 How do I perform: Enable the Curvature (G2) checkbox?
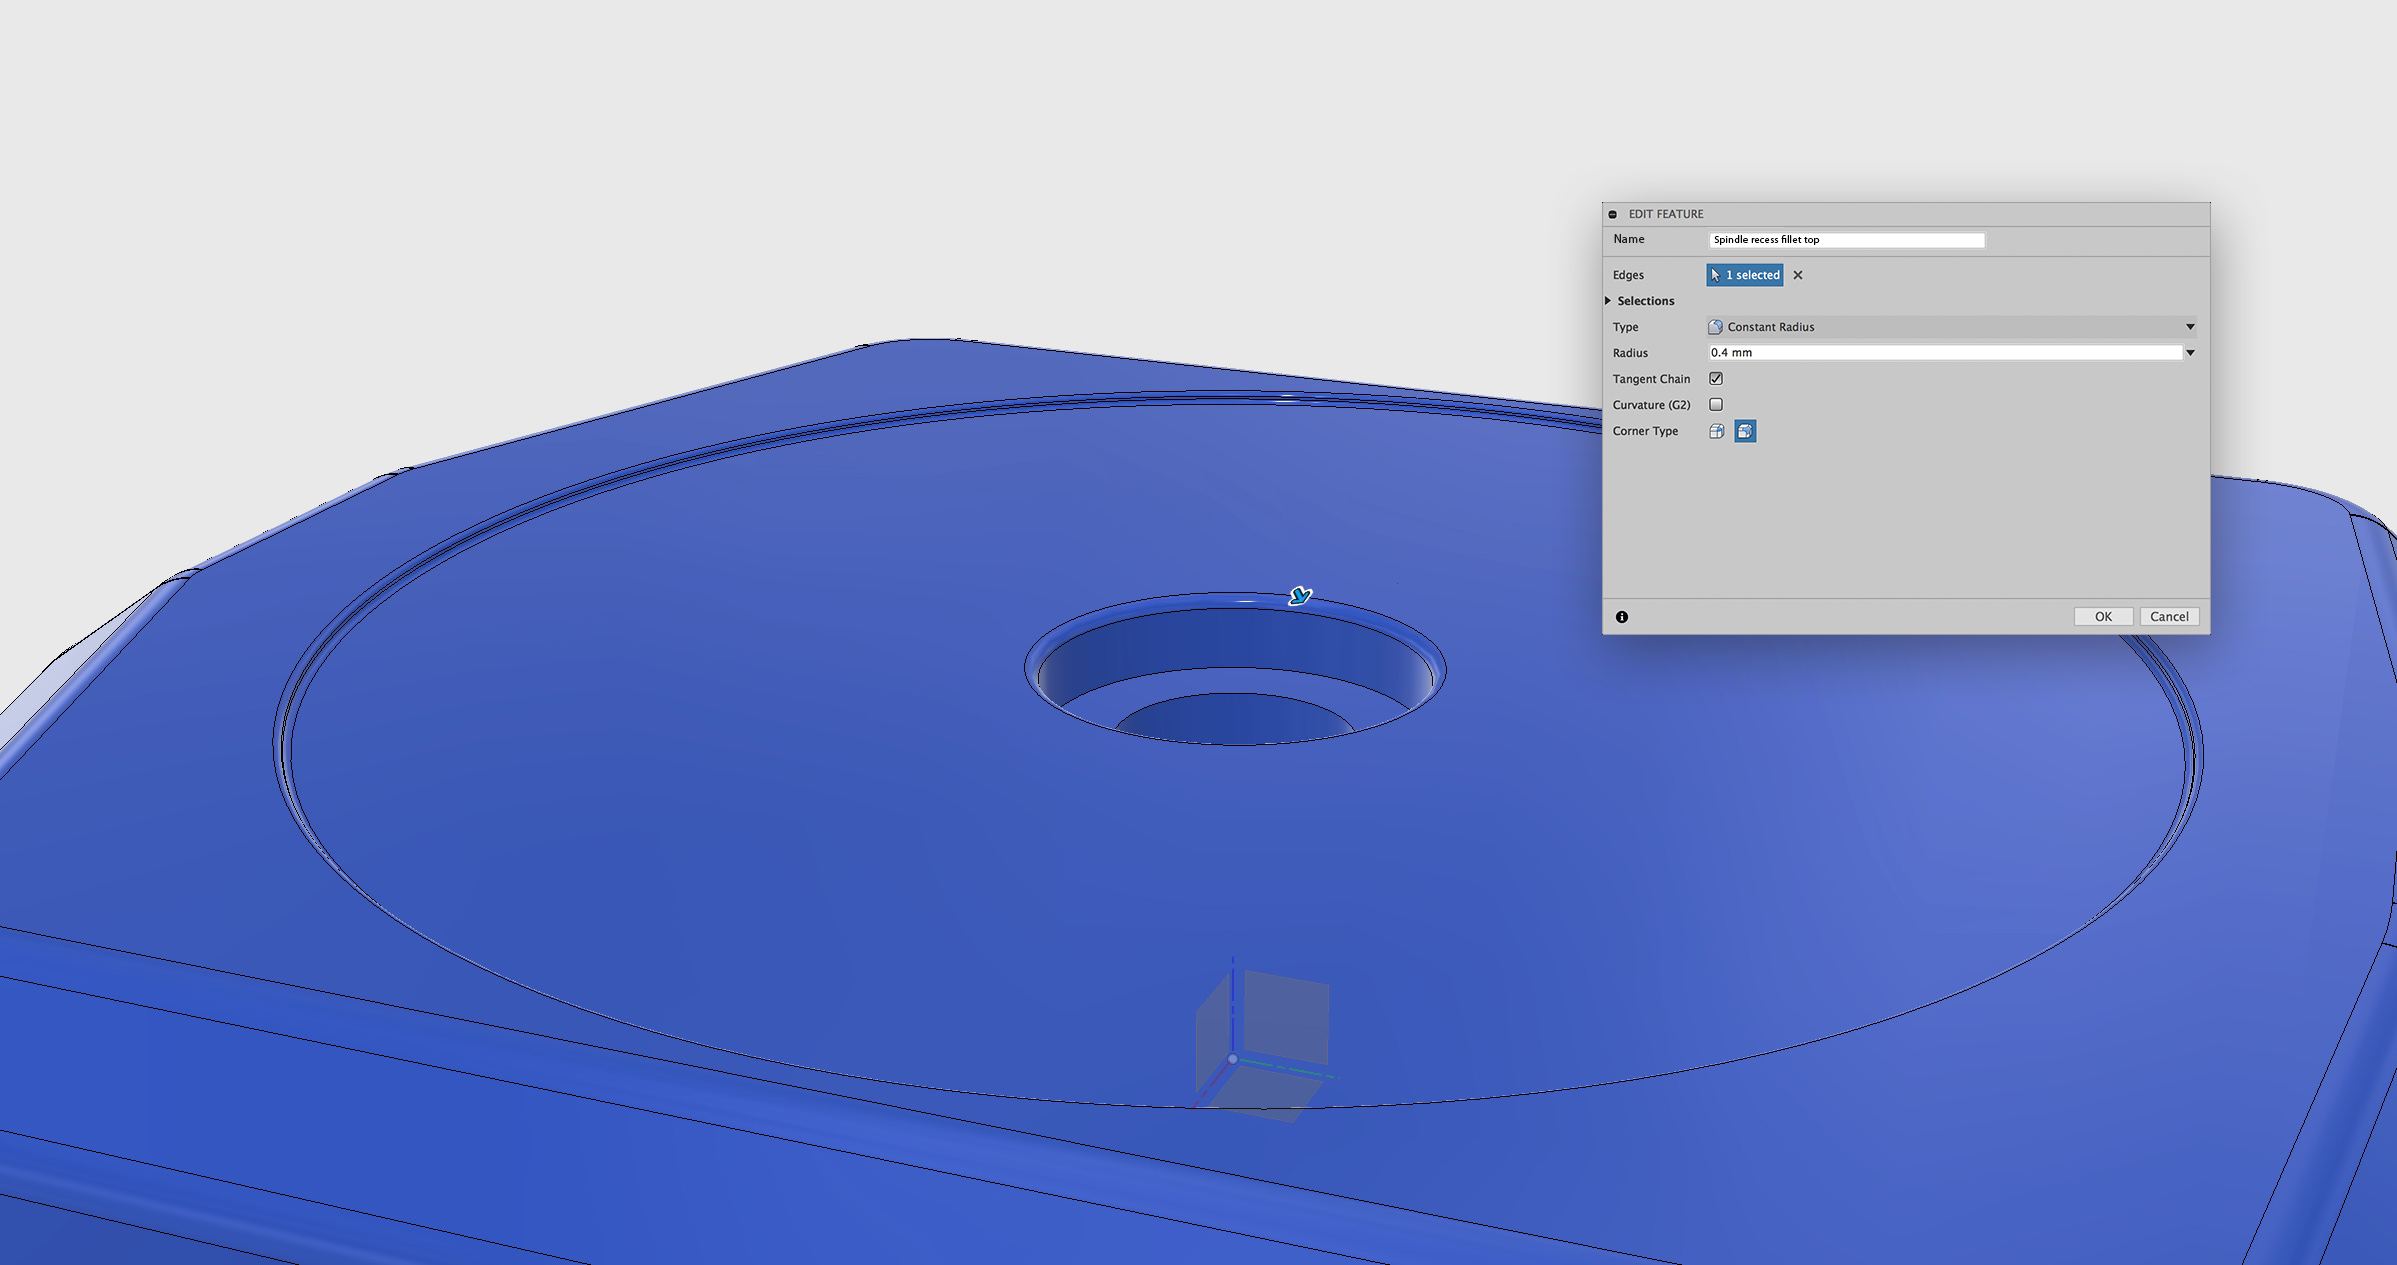click(x=1716, y=405)
